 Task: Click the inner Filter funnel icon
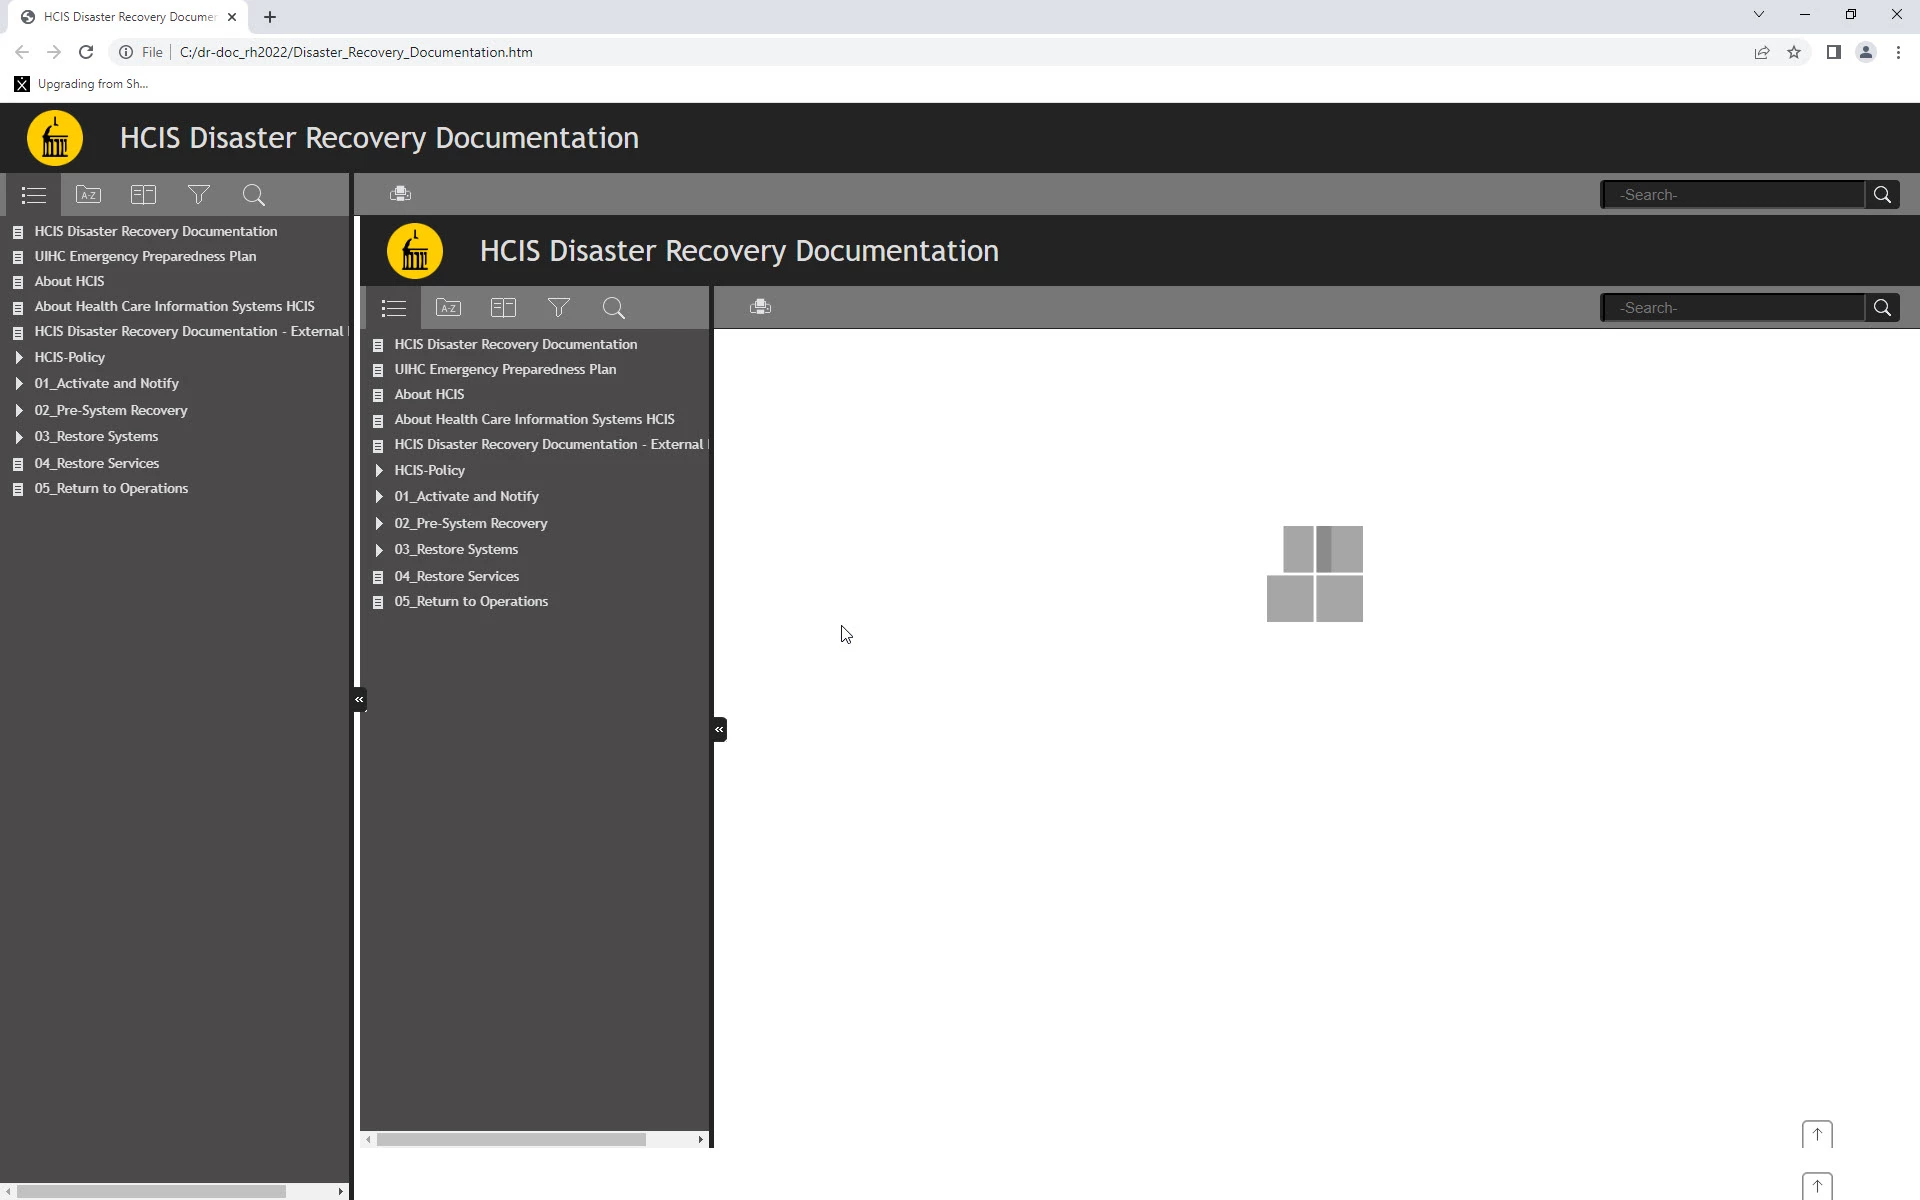(558, 308)
